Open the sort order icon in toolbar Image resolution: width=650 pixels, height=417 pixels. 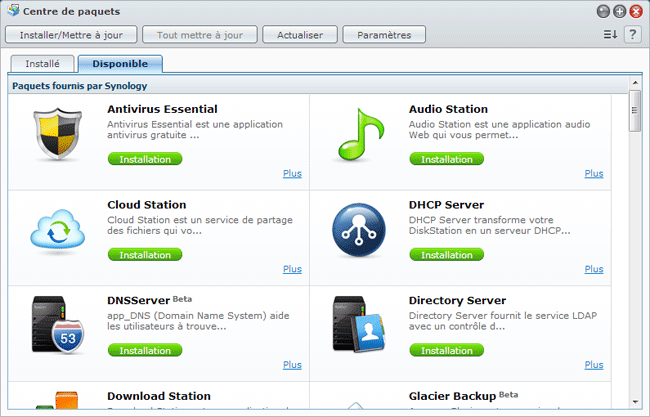(x=610, y=34)
